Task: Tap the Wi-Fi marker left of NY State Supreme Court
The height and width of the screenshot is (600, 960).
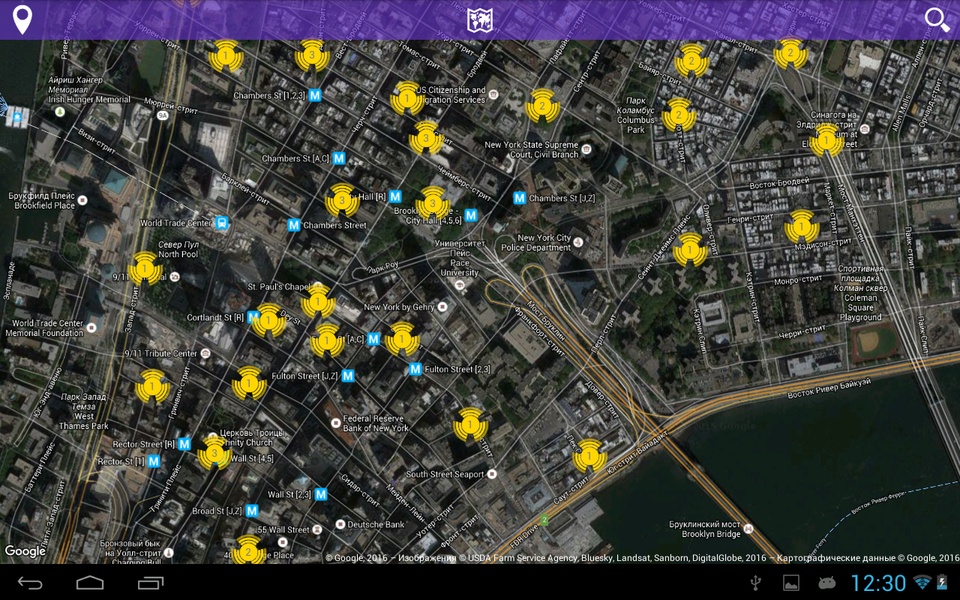Action: coord(542,106)
